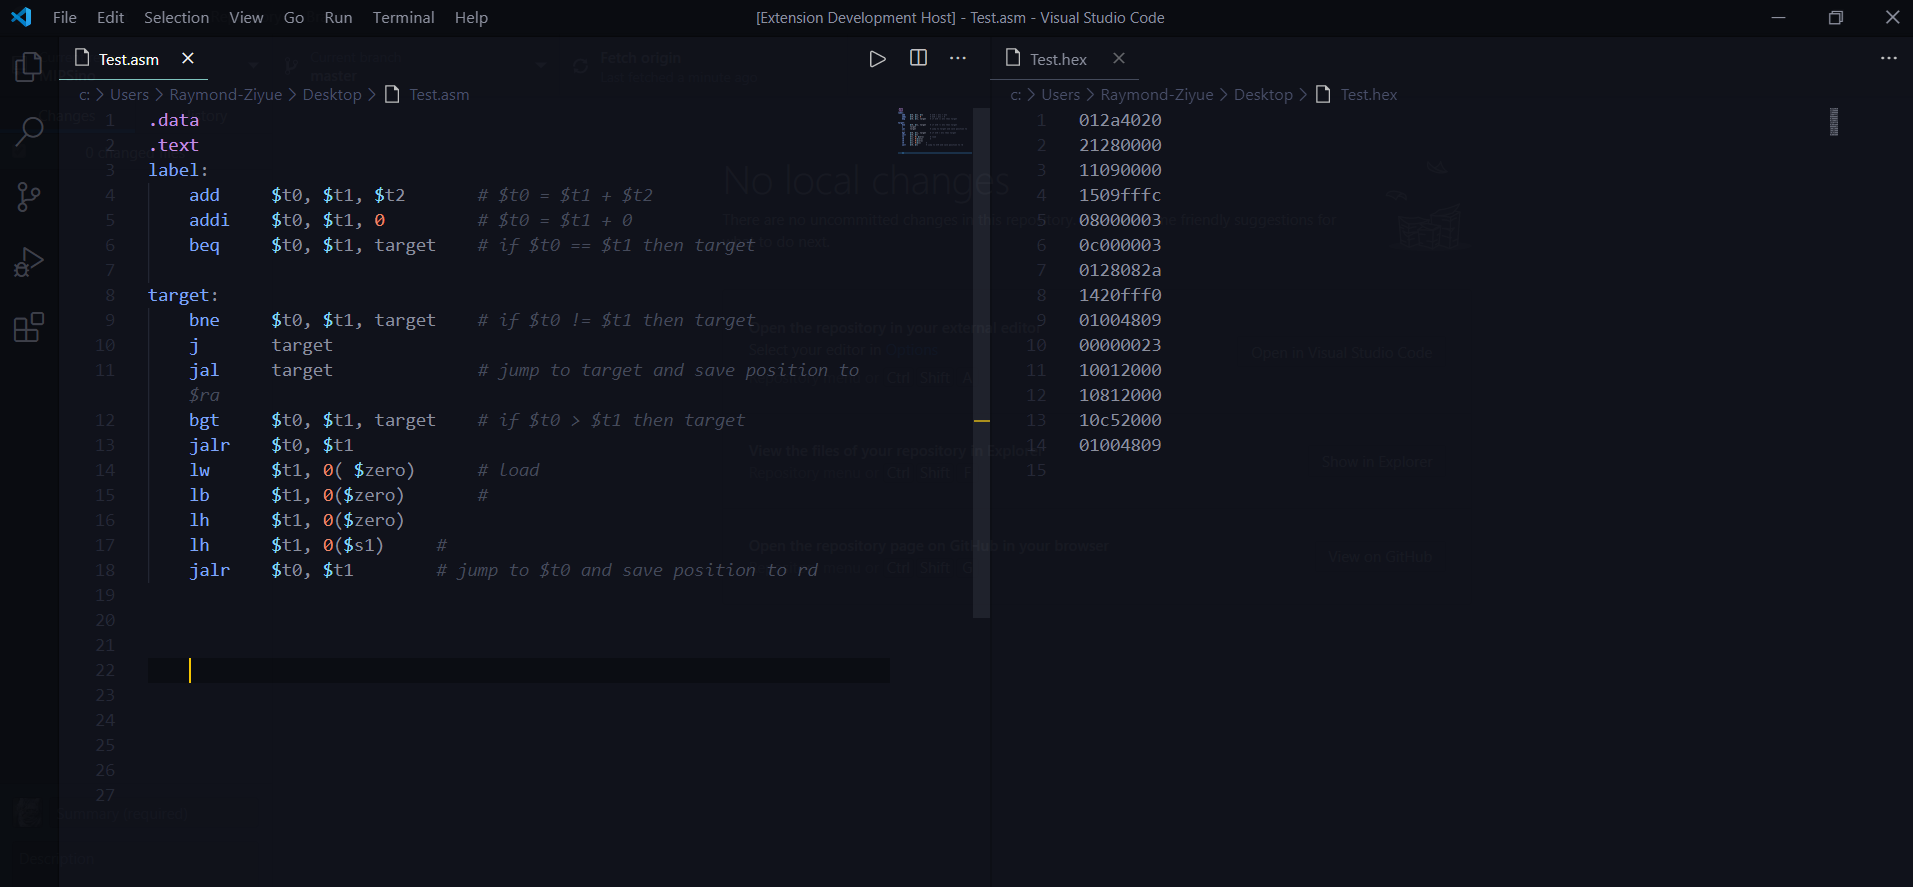Image resolution: width=1913 pixels, height=887 pixels.
Task: Click the 'label:' line in Test.asm
Action: click(x=178, y=170)
